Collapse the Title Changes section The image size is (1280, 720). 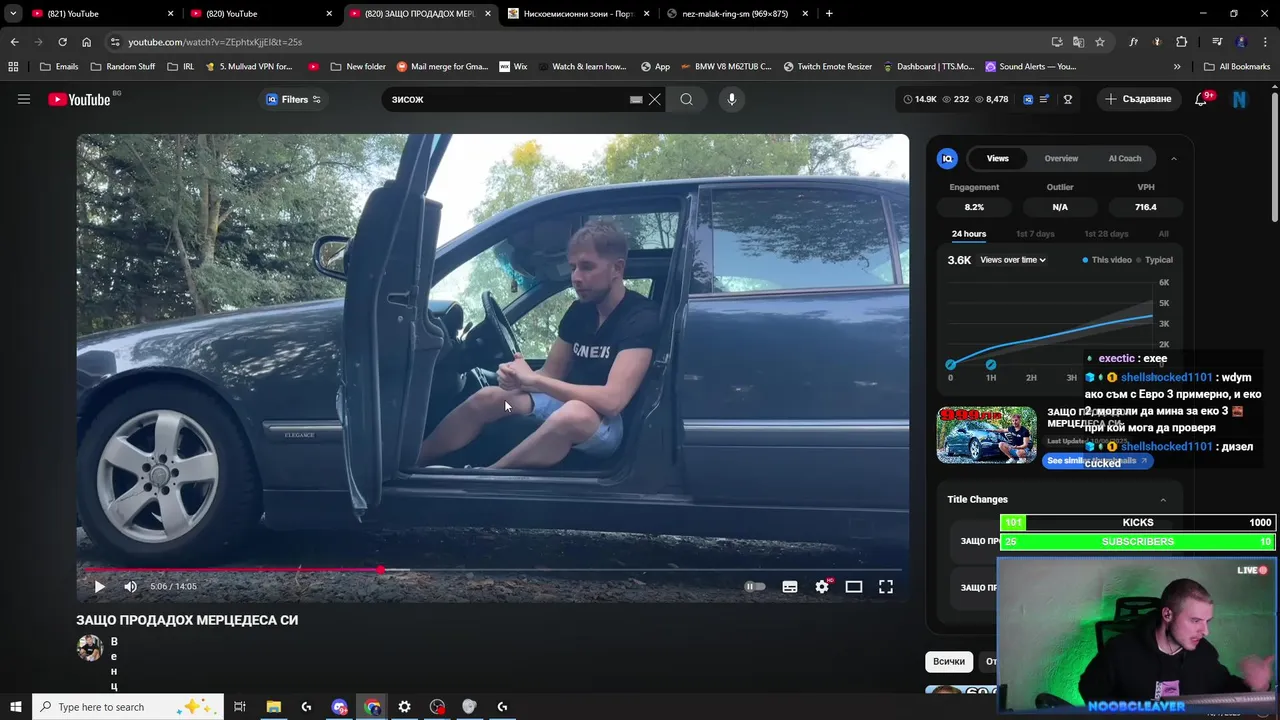[x=1163, y=499]
